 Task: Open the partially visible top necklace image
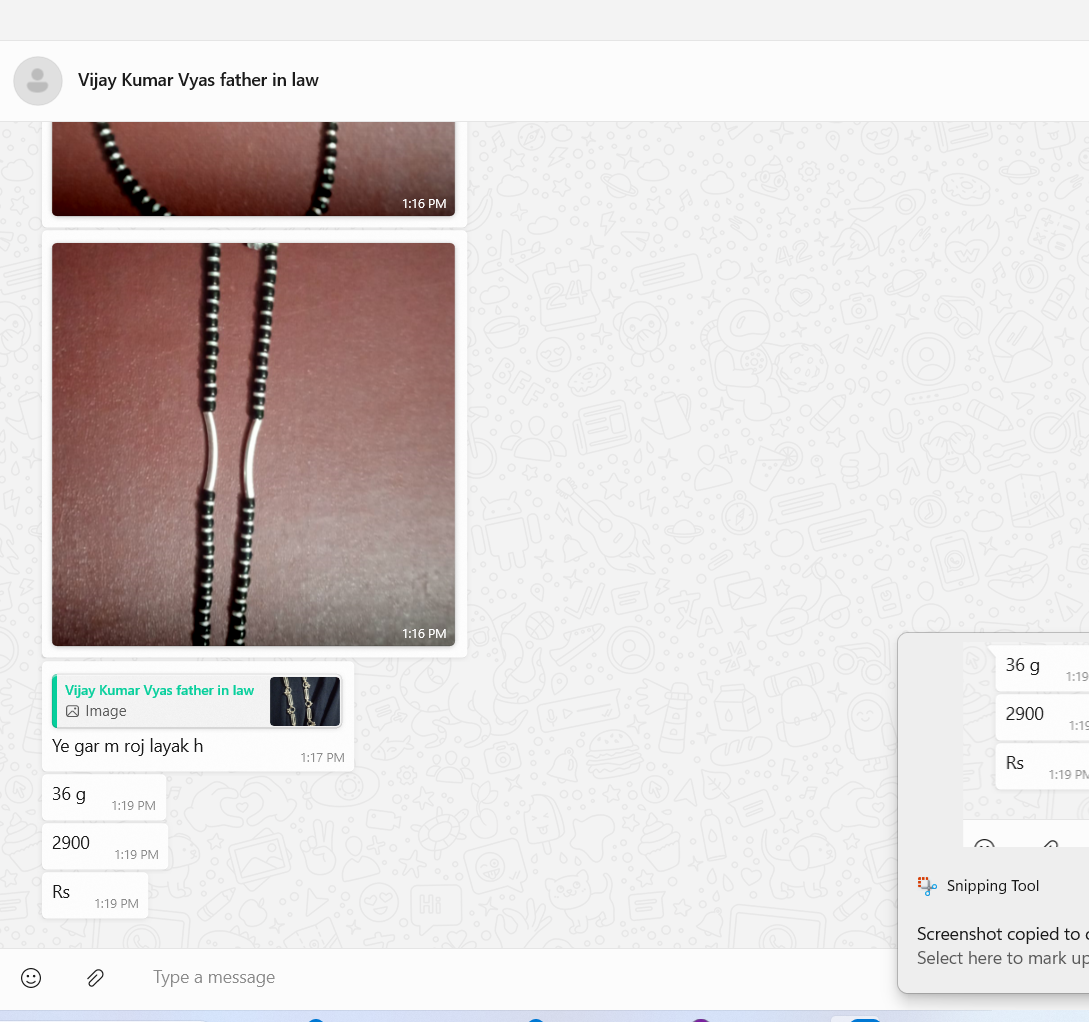click(253, 169)
